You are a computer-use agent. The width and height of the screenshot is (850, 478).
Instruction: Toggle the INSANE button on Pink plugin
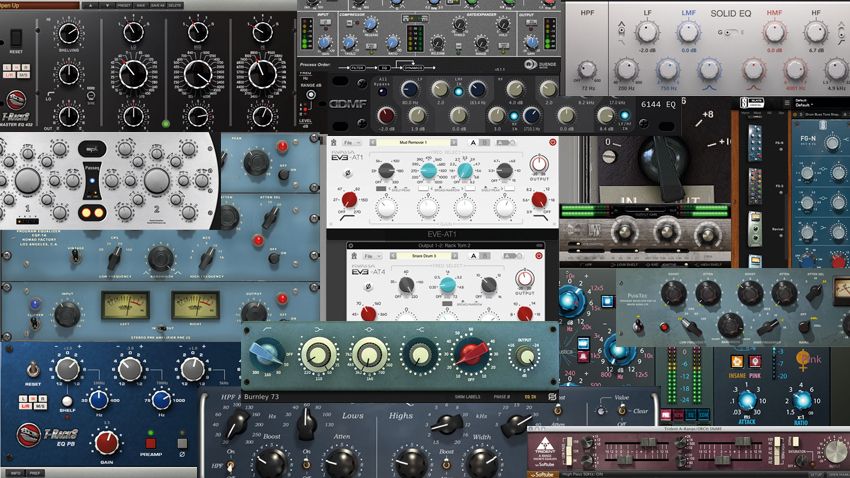click(x=737, y=361)
